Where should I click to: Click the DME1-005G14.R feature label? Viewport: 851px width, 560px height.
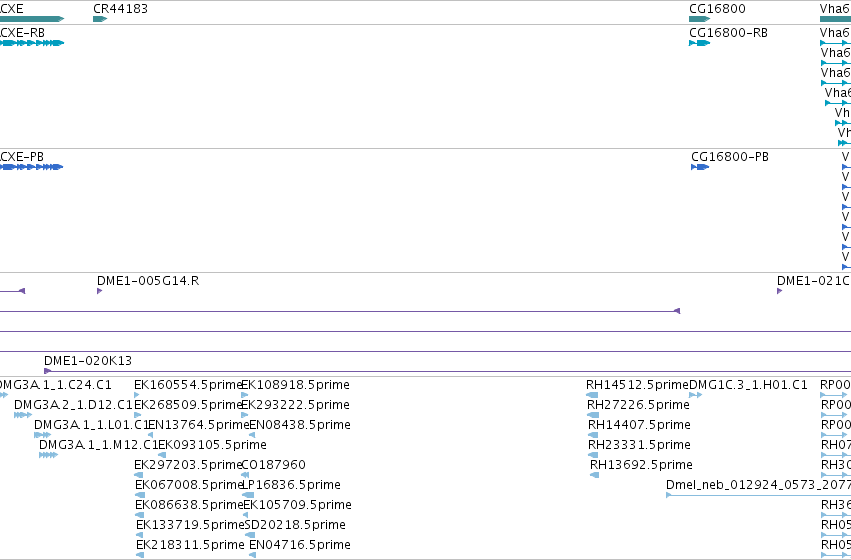pos(148,281)
